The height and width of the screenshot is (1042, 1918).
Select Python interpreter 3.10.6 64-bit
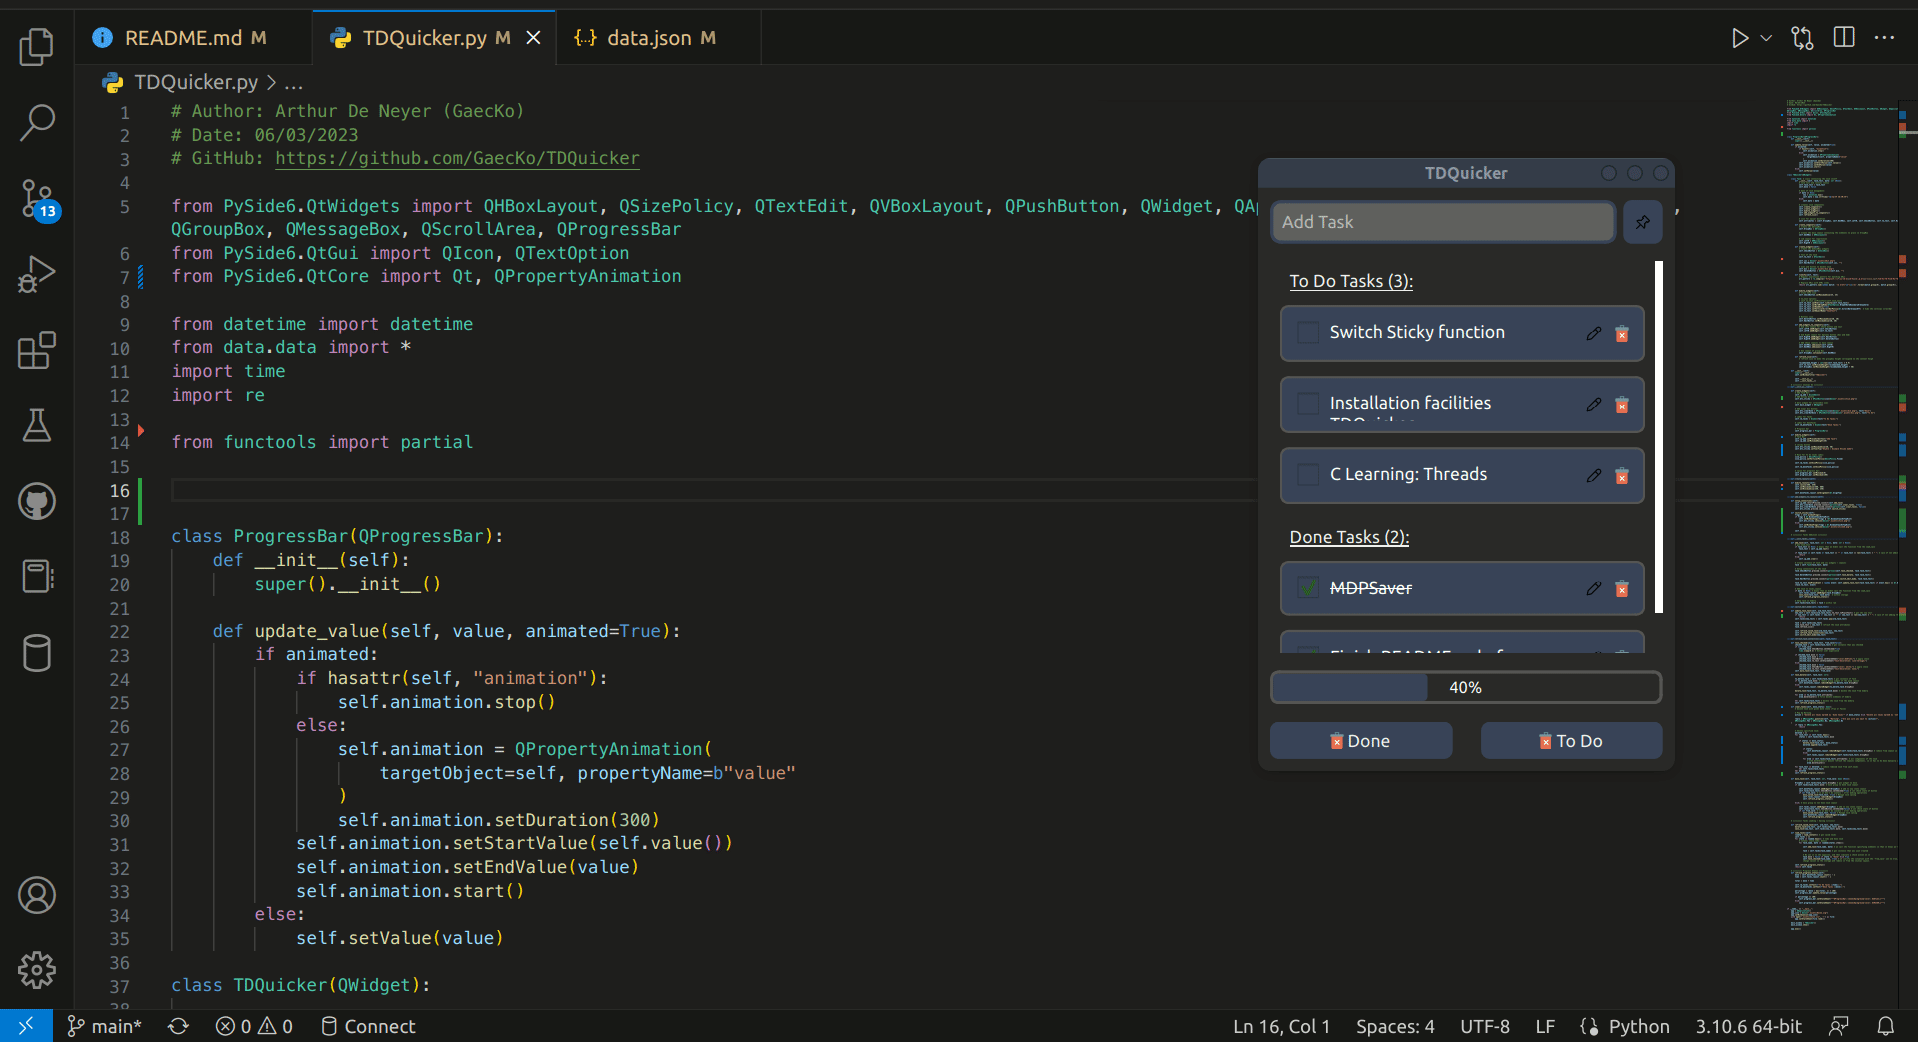point(1748,1026)
